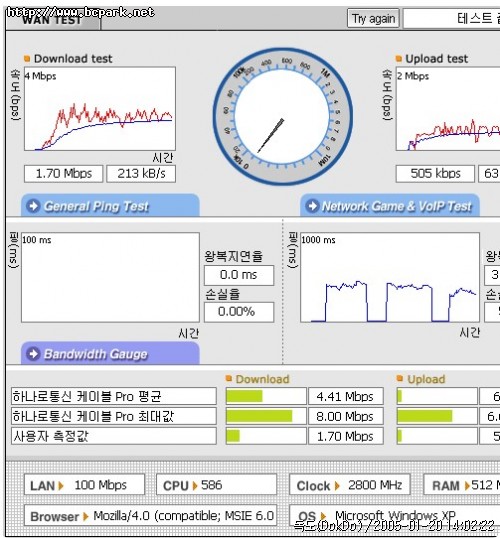Click the 0.0 ms round-trip delay field
The image size is (500, 538).
click(x=239, y=275)
